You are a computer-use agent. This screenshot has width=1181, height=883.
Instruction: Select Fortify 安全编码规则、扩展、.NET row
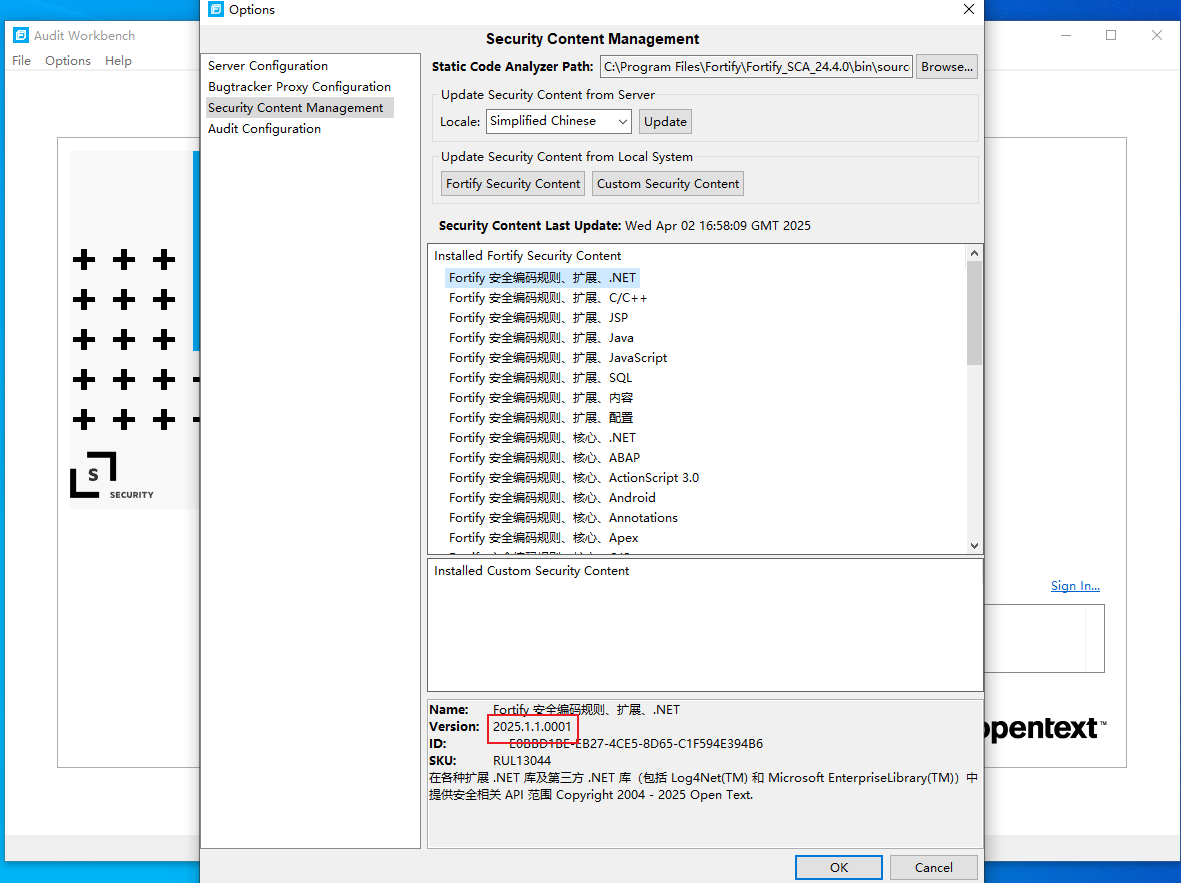click(x=542, y=278)
